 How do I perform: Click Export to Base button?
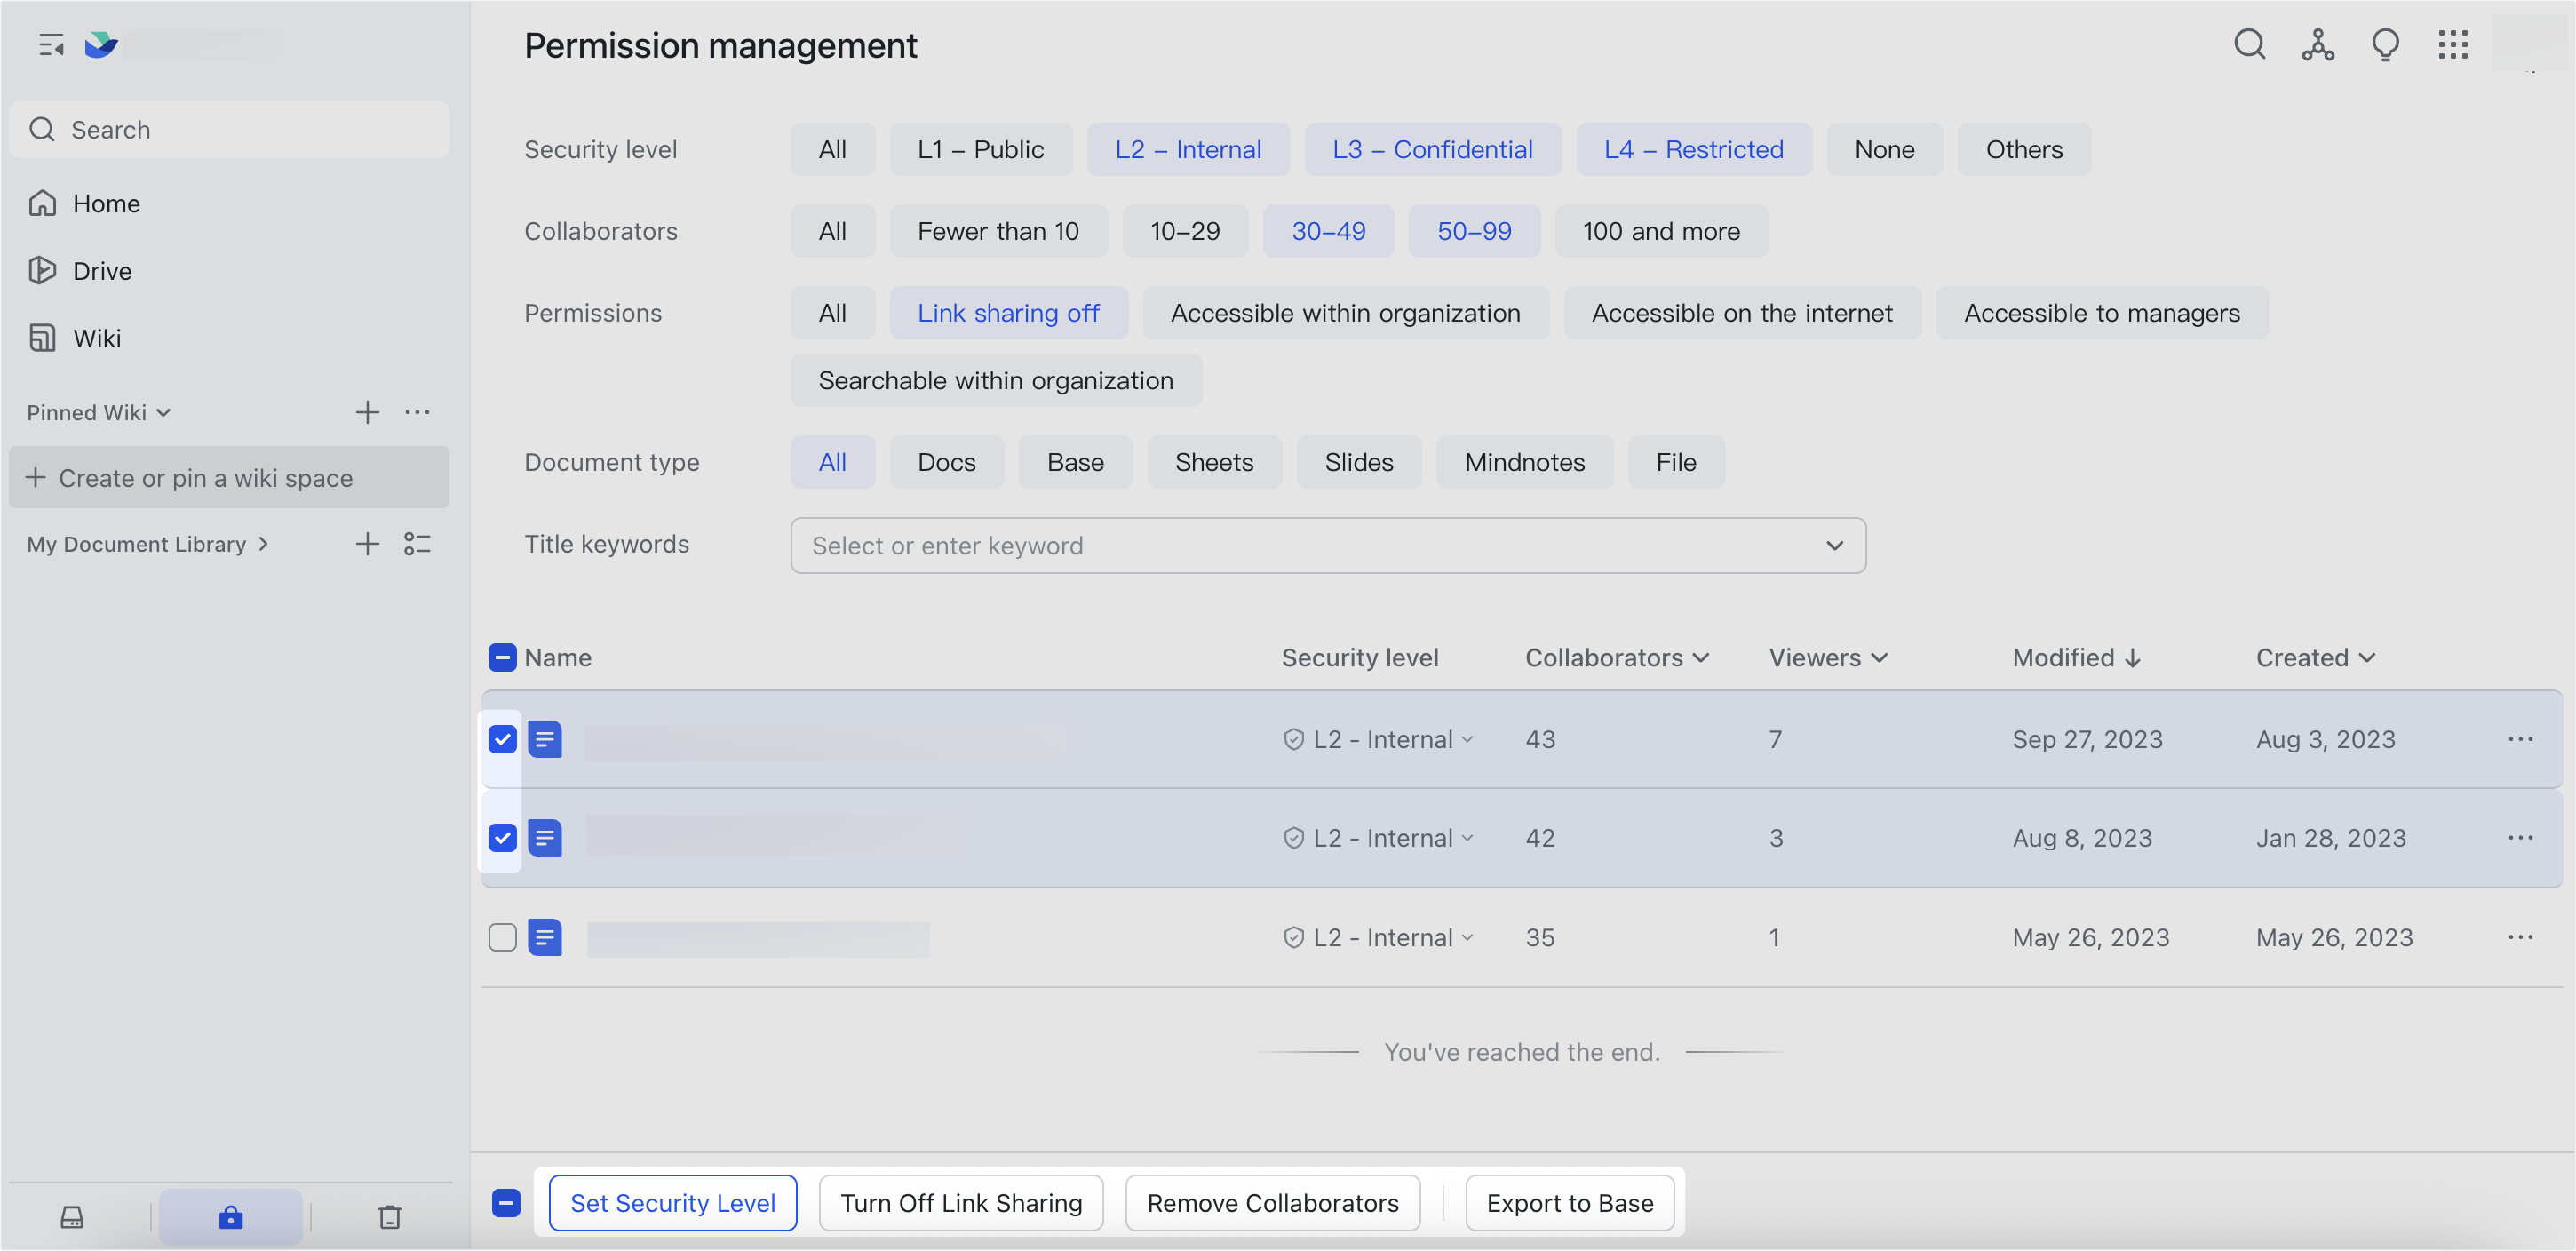coord(1569,1203)
